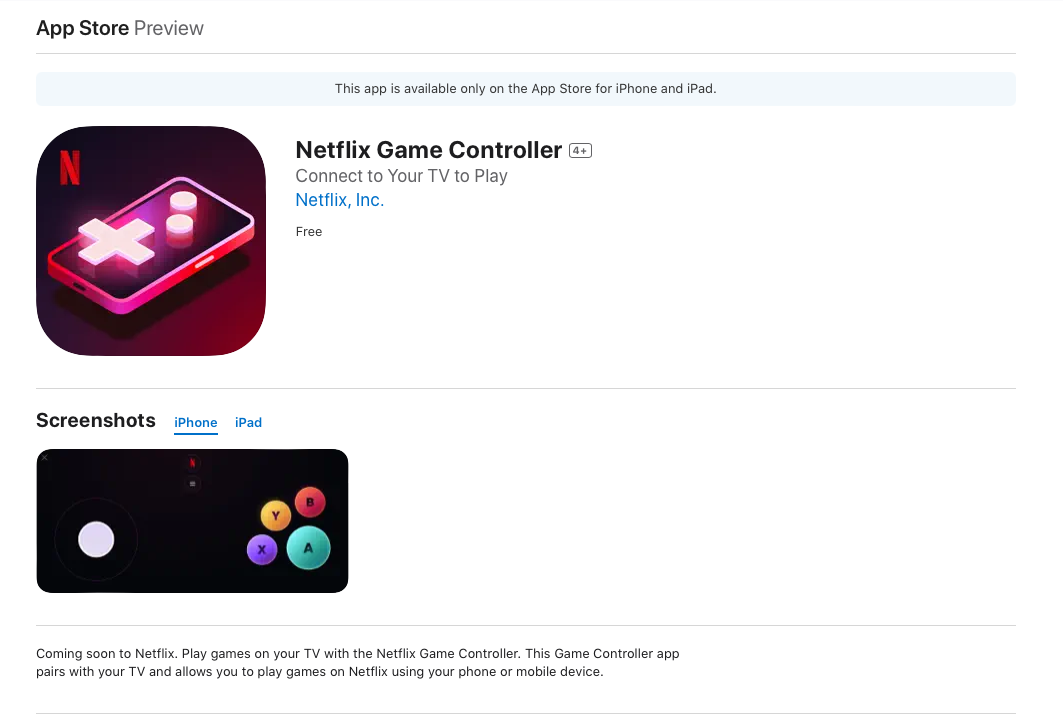Click the Free price label
The image size is (1063, 726).
309,232
